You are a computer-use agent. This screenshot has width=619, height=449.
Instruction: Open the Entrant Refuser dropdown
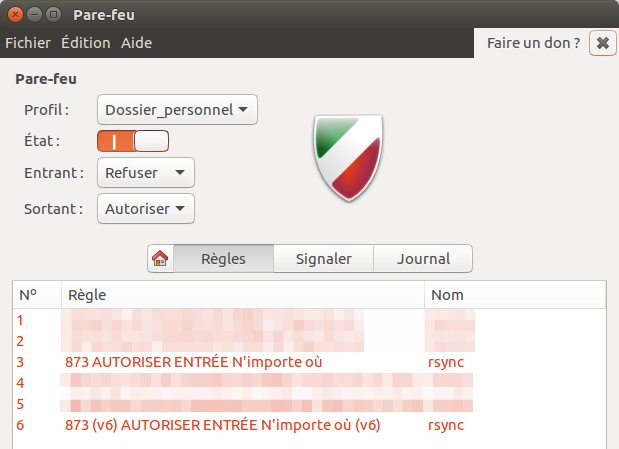point(146,173)
